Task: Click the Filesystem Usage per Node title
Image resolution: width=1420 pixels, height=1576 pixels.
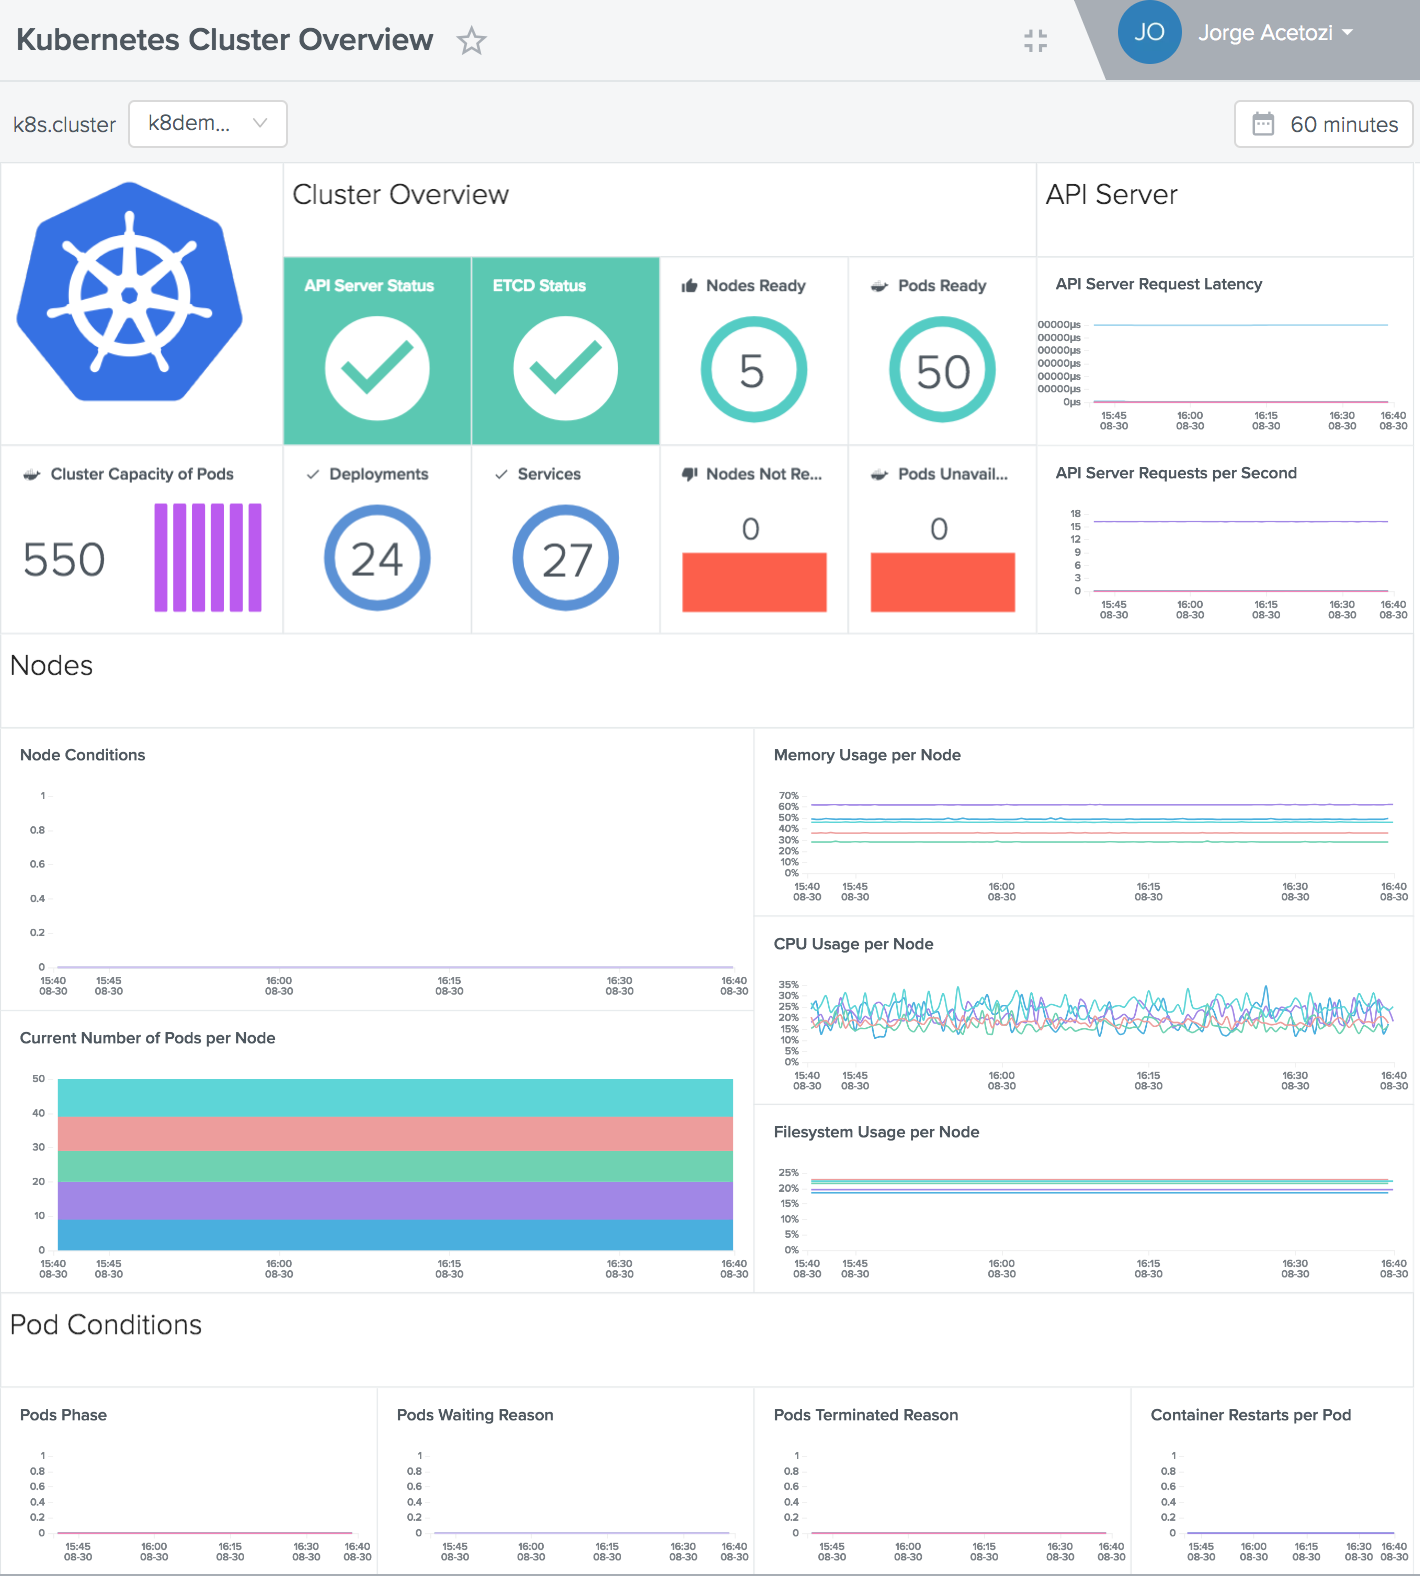Action: point(876,1132)
